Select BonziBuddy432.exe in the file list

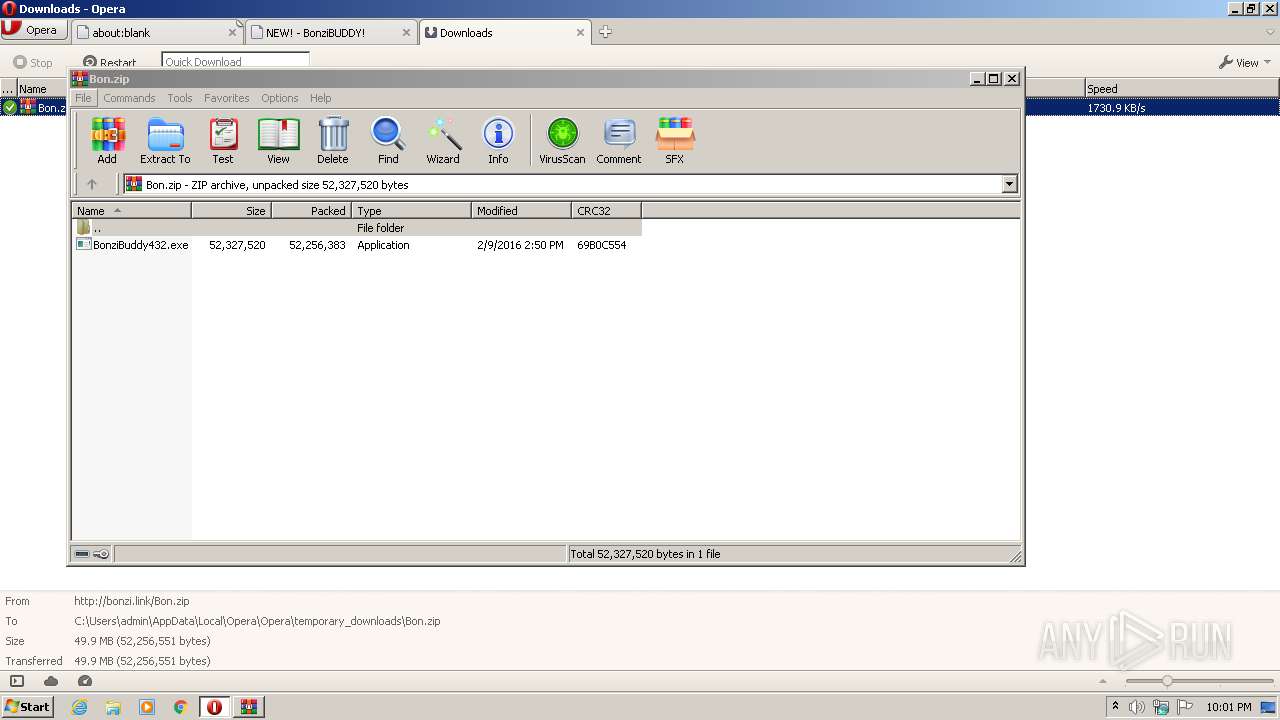[x=140, y=245]
